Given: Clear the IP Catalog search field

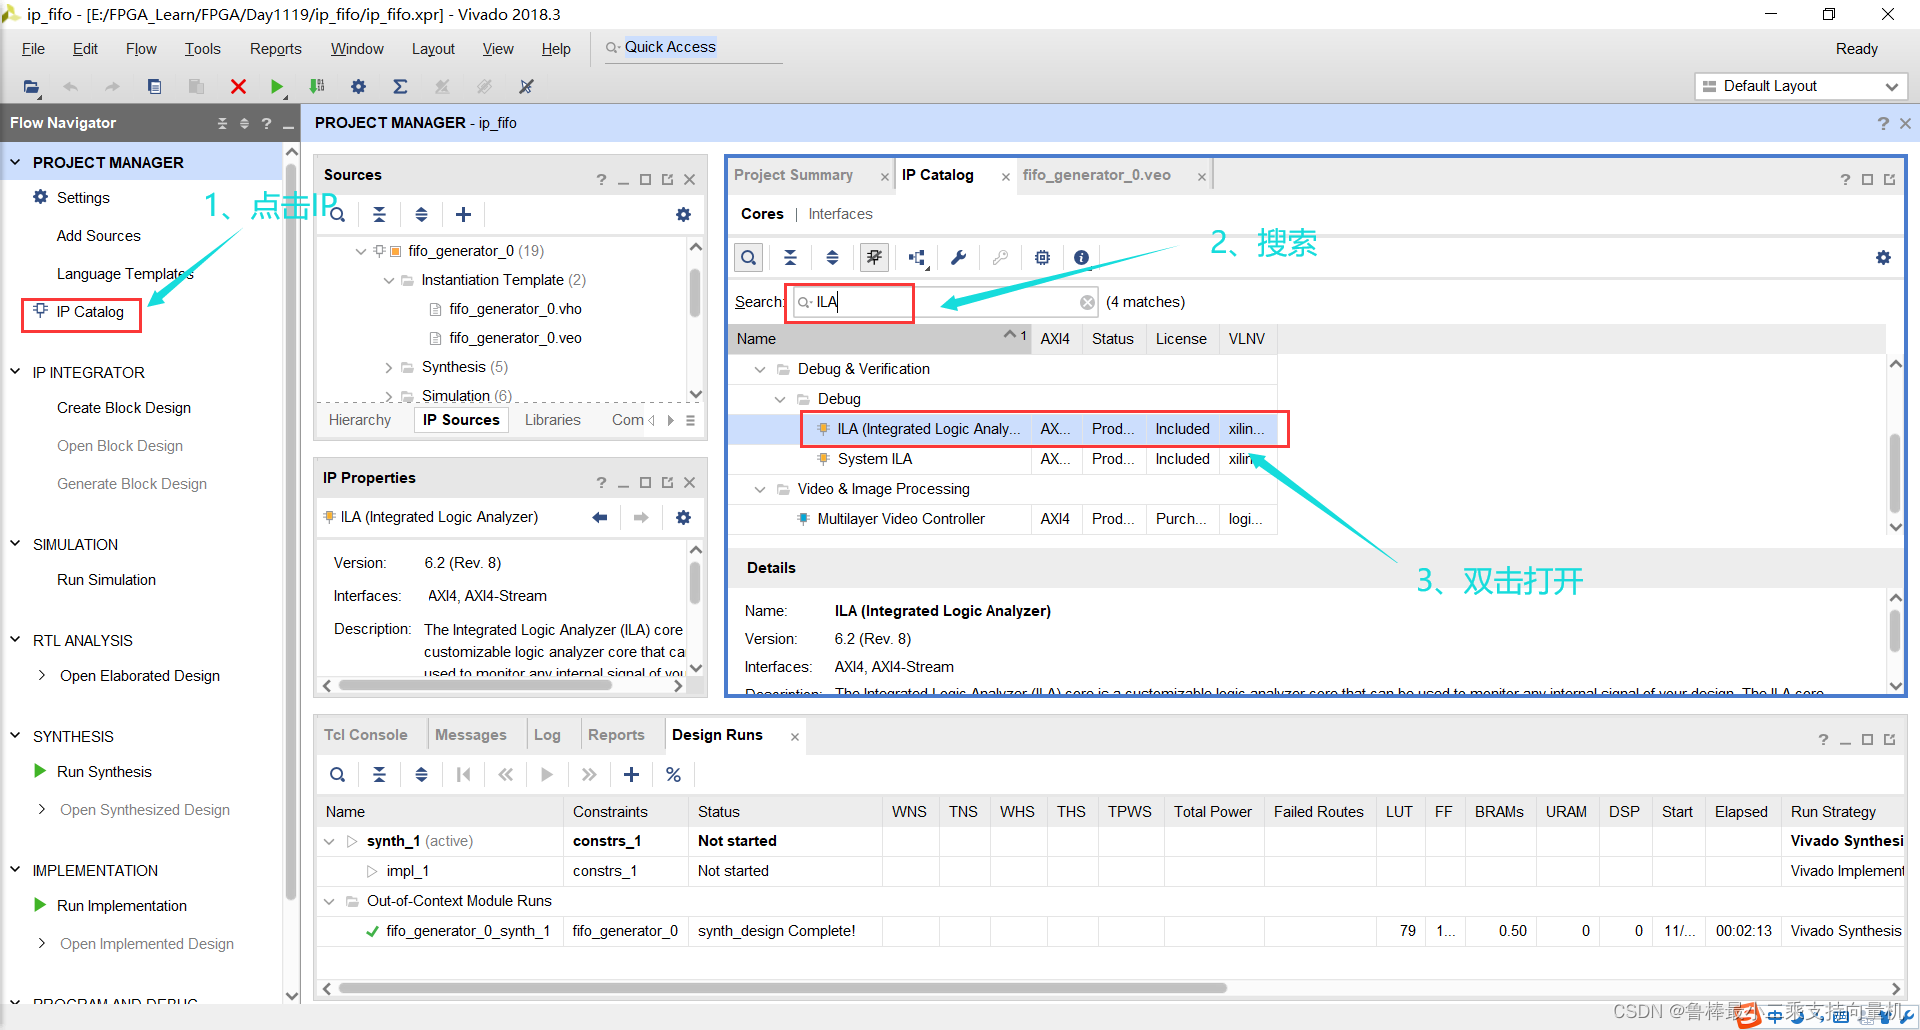Looking at the screenshot, I should pyautogui.click(x=1087, y=302).
